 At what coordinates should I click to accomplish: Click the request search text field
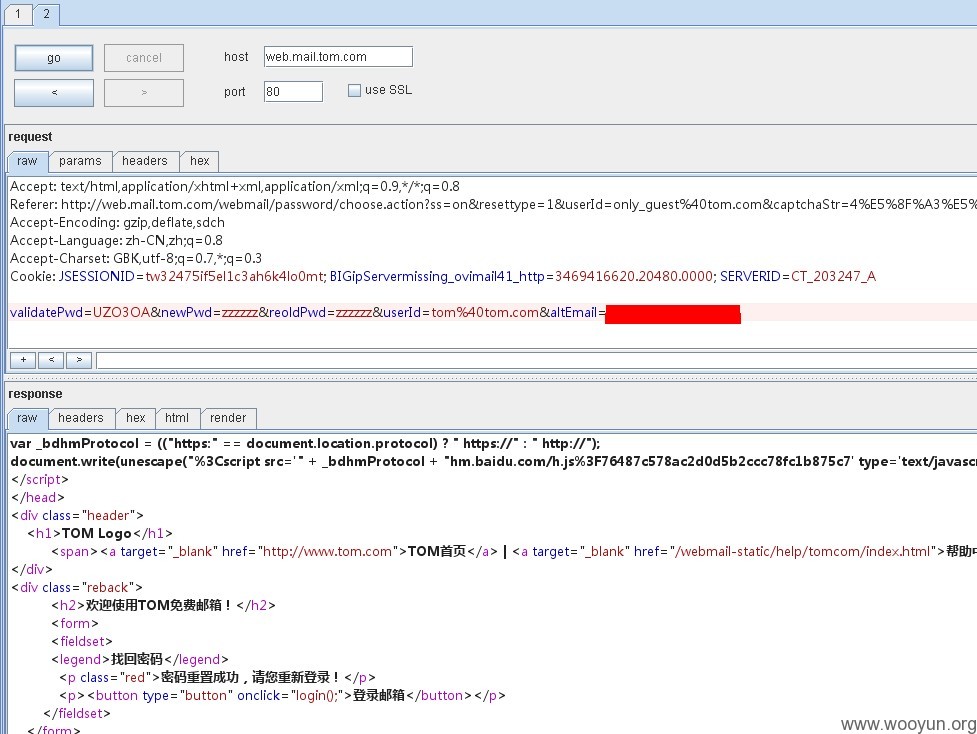pyautogui.click(x=536, y=360)
